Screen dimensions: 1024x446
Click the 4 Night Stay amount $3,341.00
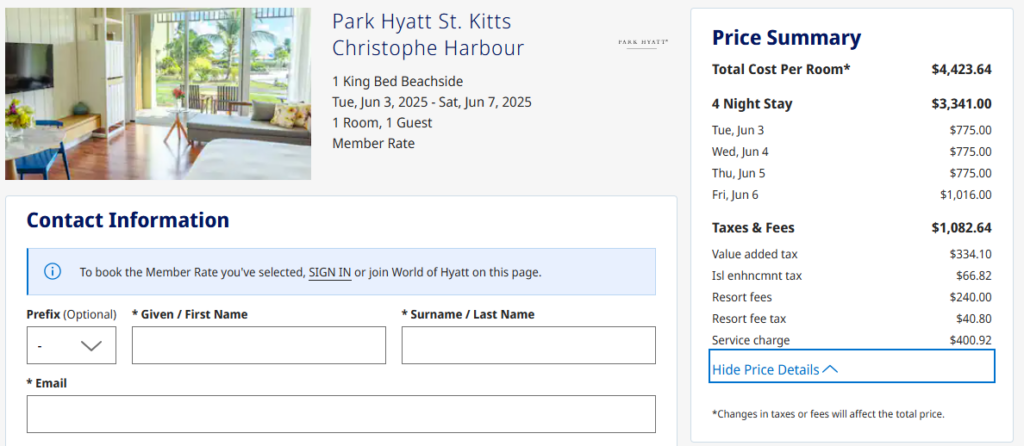coord(961,104)
